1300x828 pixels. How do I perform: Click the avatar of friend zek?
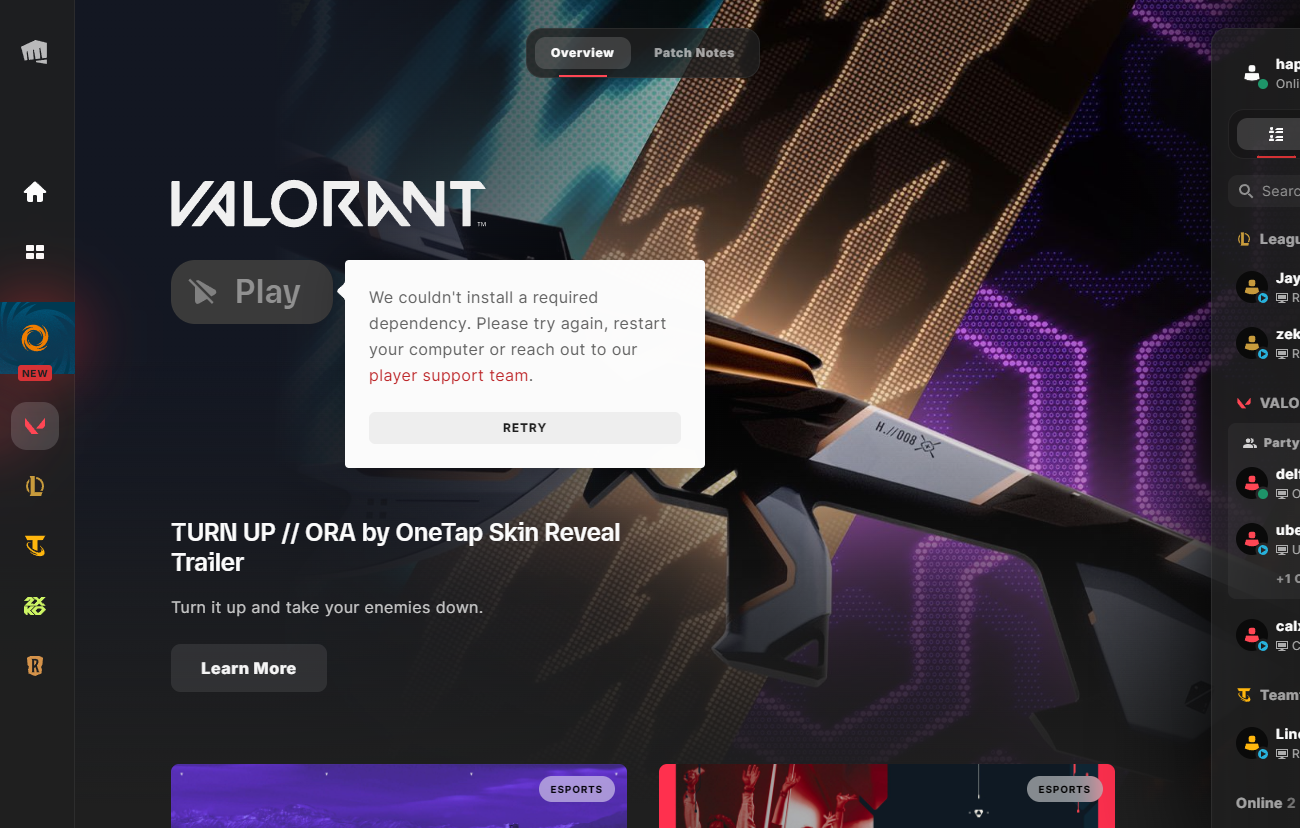[x=1252, y=344]
